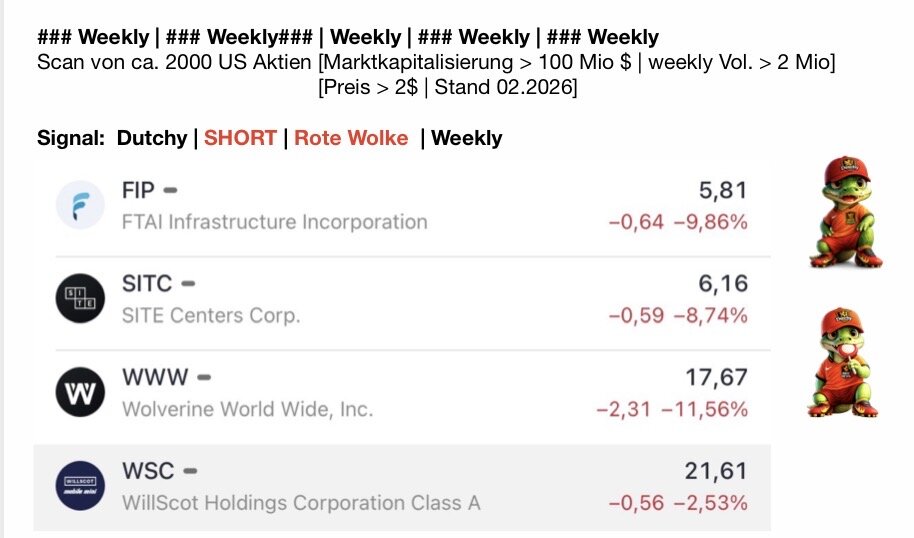Click the SITC black circular logo
This screenshot has width=914, height=538.
click(80, 298)
